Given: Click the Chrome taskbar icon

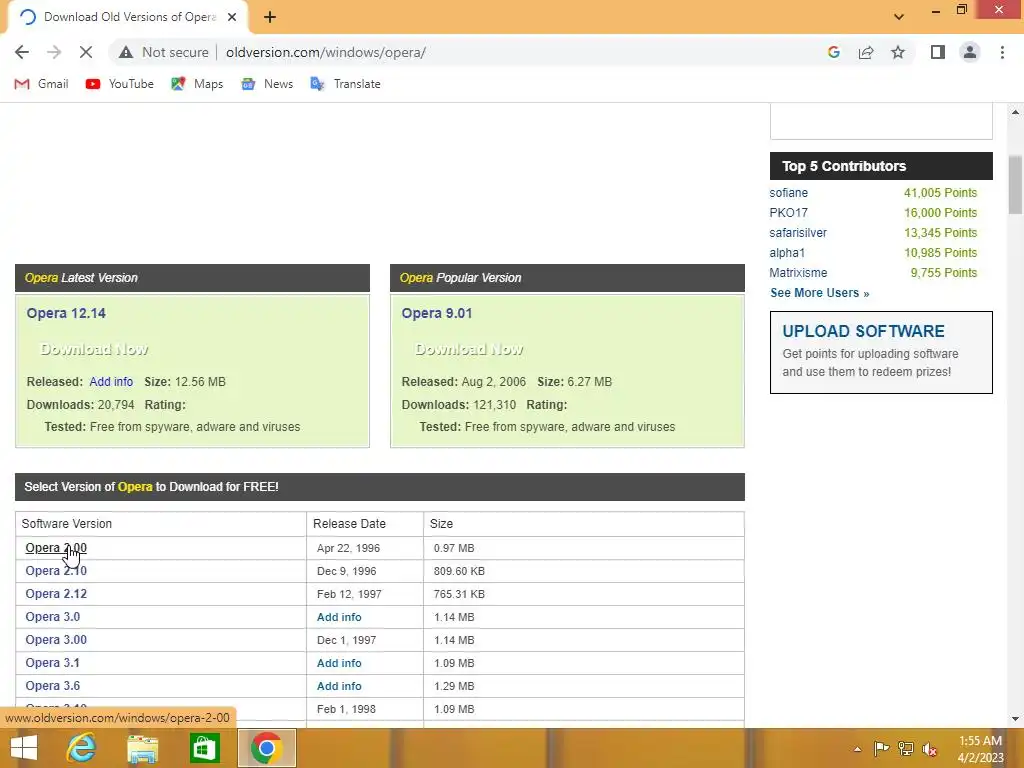Looking at the screenshot, I should [266, 748].
